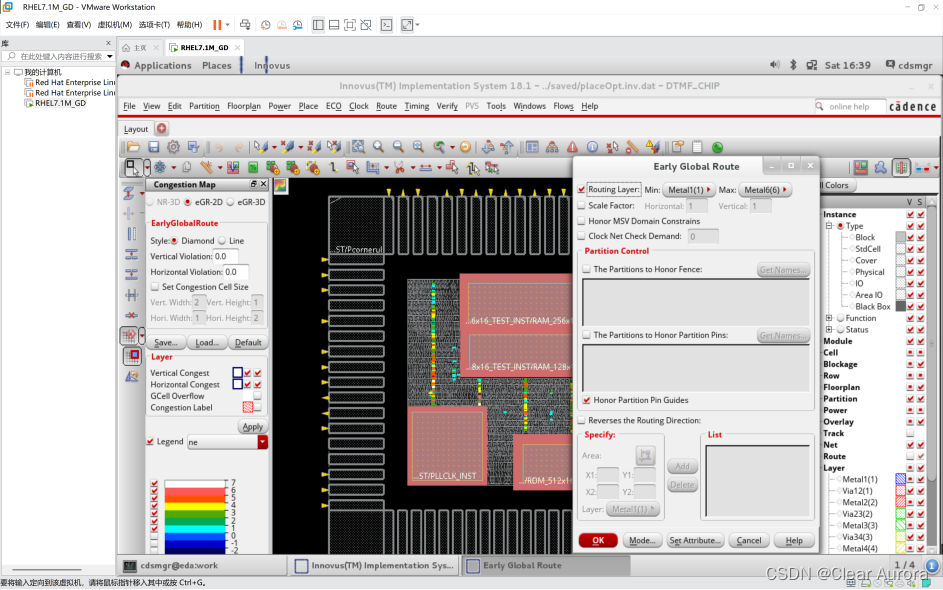Click the red add layout tab icon
Screen dimensions: 943x590
point(162,128)
